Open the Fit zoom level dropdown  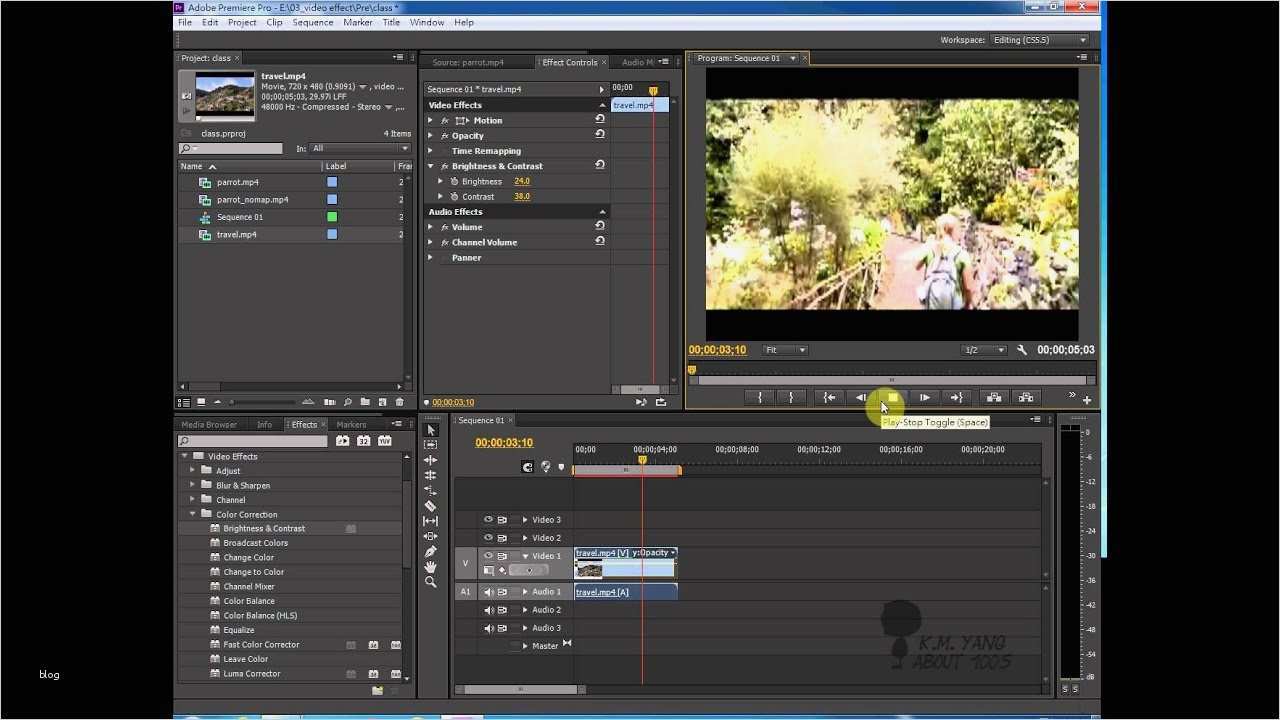click(786, 350)
